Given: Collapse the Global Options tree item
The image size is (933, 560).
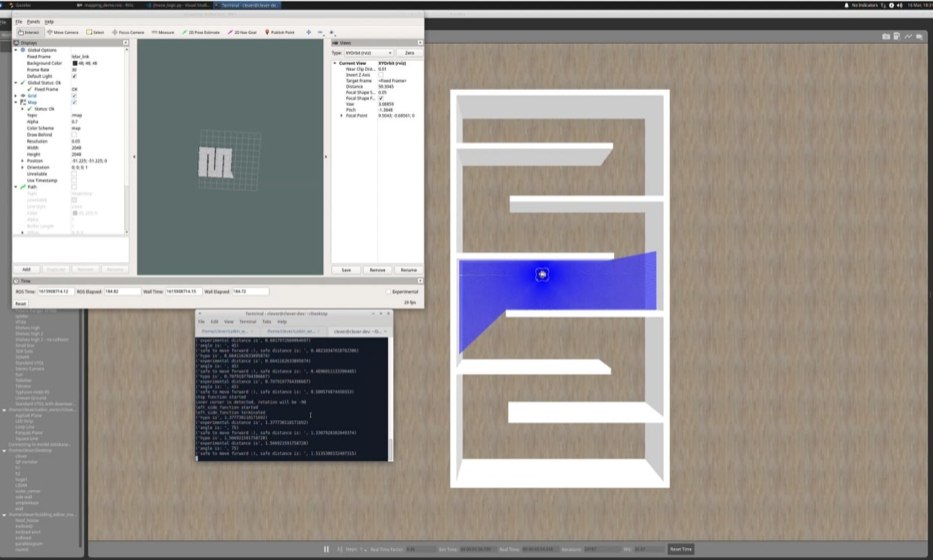Looking at the screenshot, I should click(16, 50).
